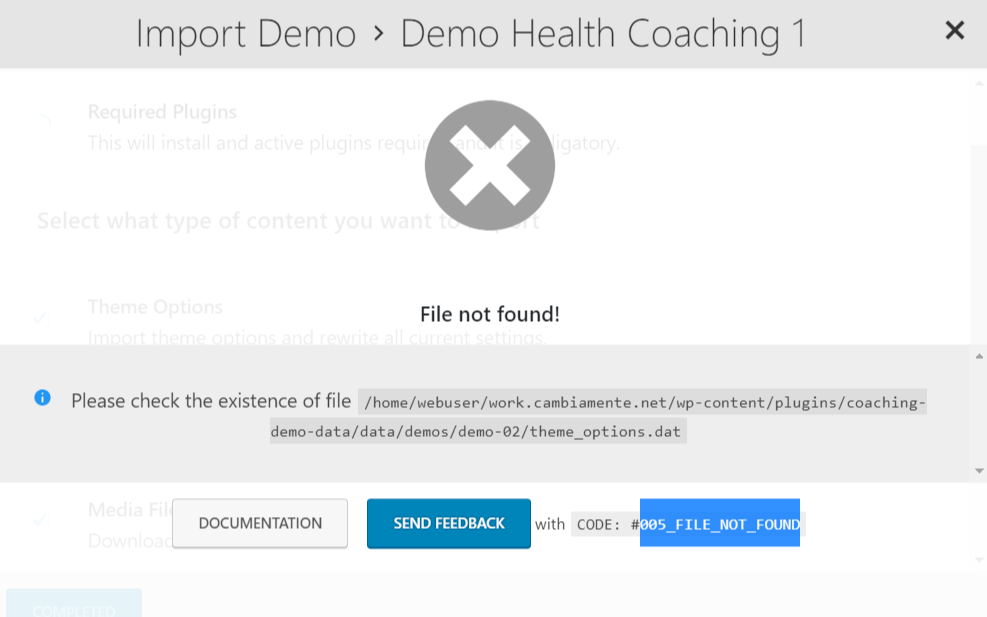Viewport: 987px width, 617px height.
Task: Open the Documentation button
Action: 260,523
